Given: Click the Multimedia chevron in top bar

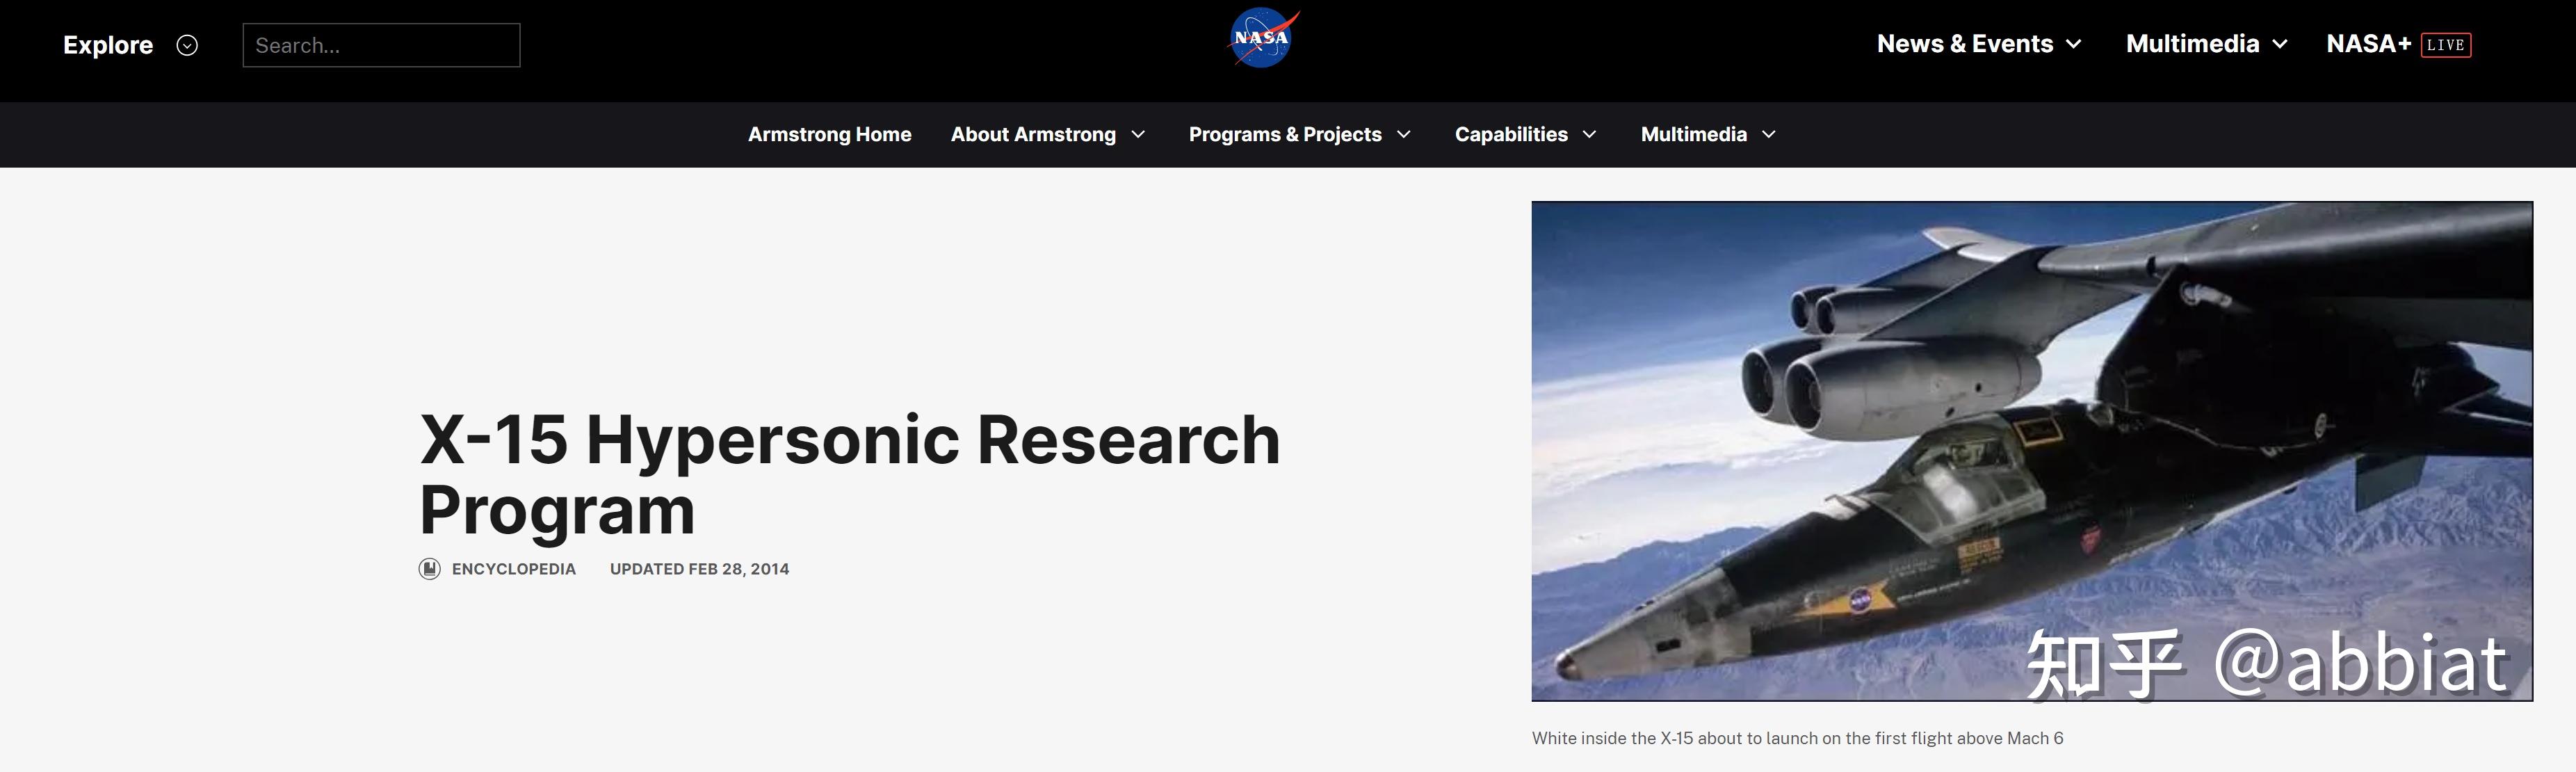Looking at the screenshot, I should coord(2281,45).
